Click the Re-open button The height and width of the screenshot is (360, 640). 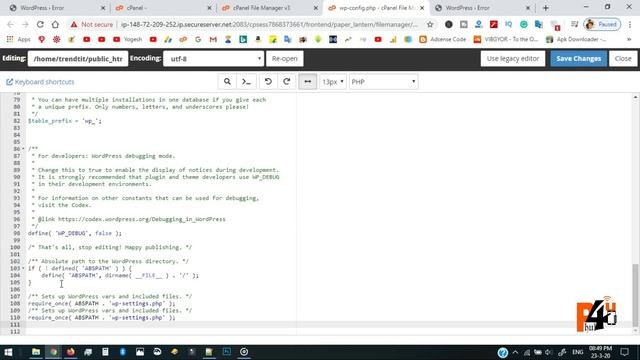click(284, 58)
